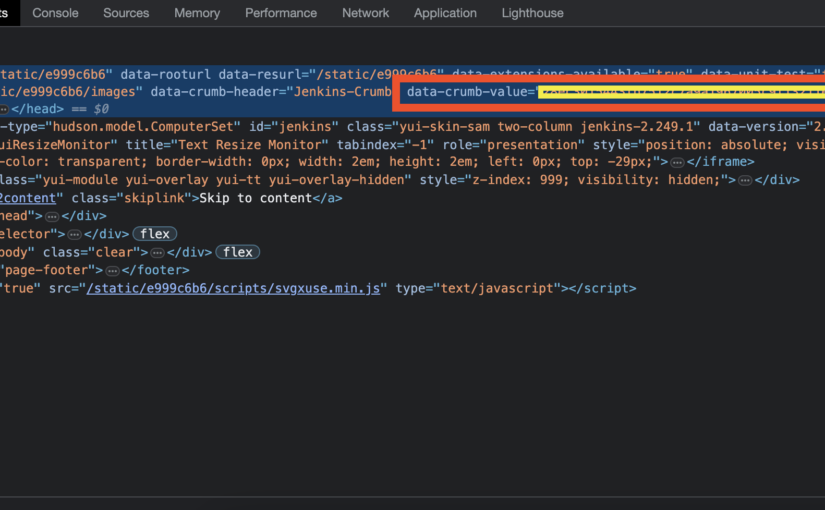Viewport: 825px width, 510px height.
Task: Toggle flex badge on the 'elector' div line
Action: [154, 234]
